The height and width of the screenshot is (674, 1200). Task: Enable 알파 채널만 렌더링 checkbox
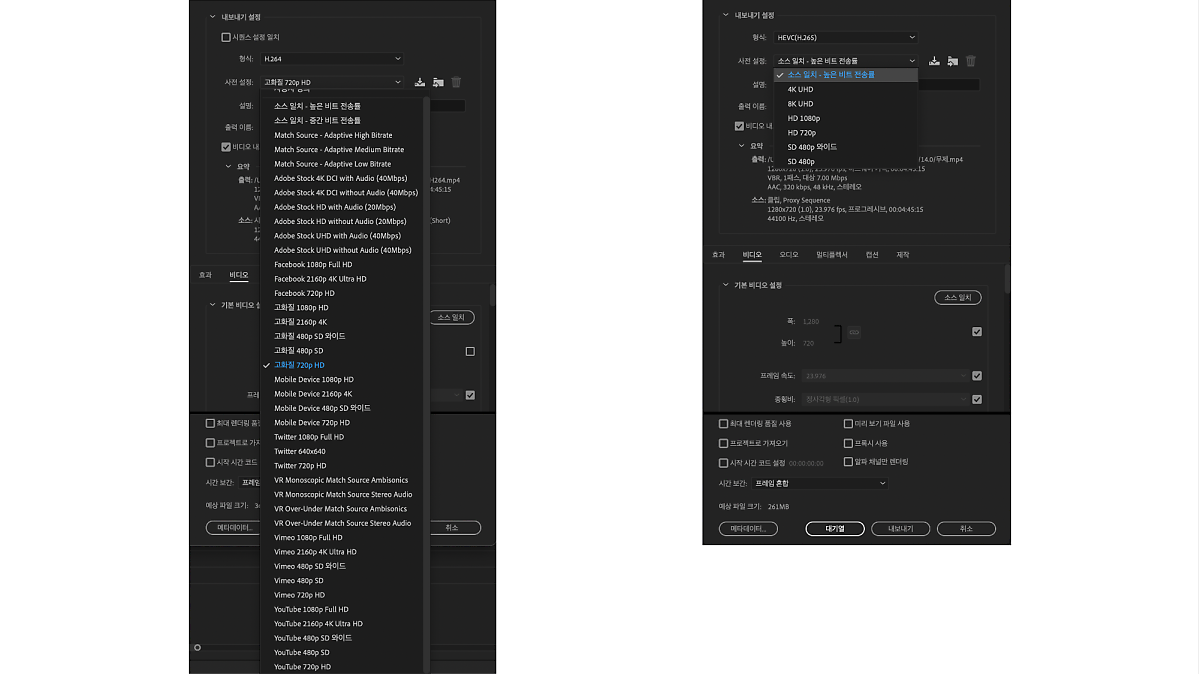pyautogui.click(x=848, y=462)
